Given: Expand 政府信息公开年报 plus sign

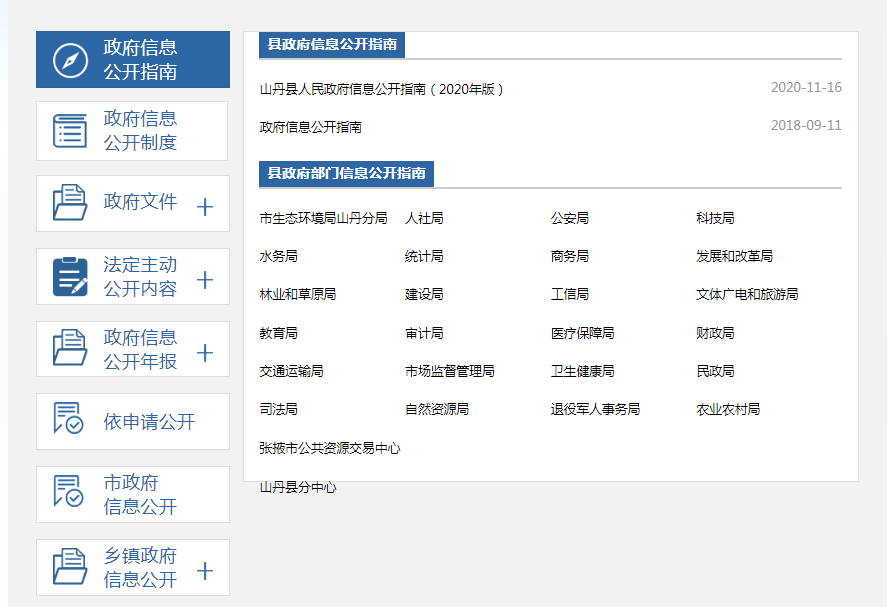Looking at the screenshot, I should tap(205, 353).
